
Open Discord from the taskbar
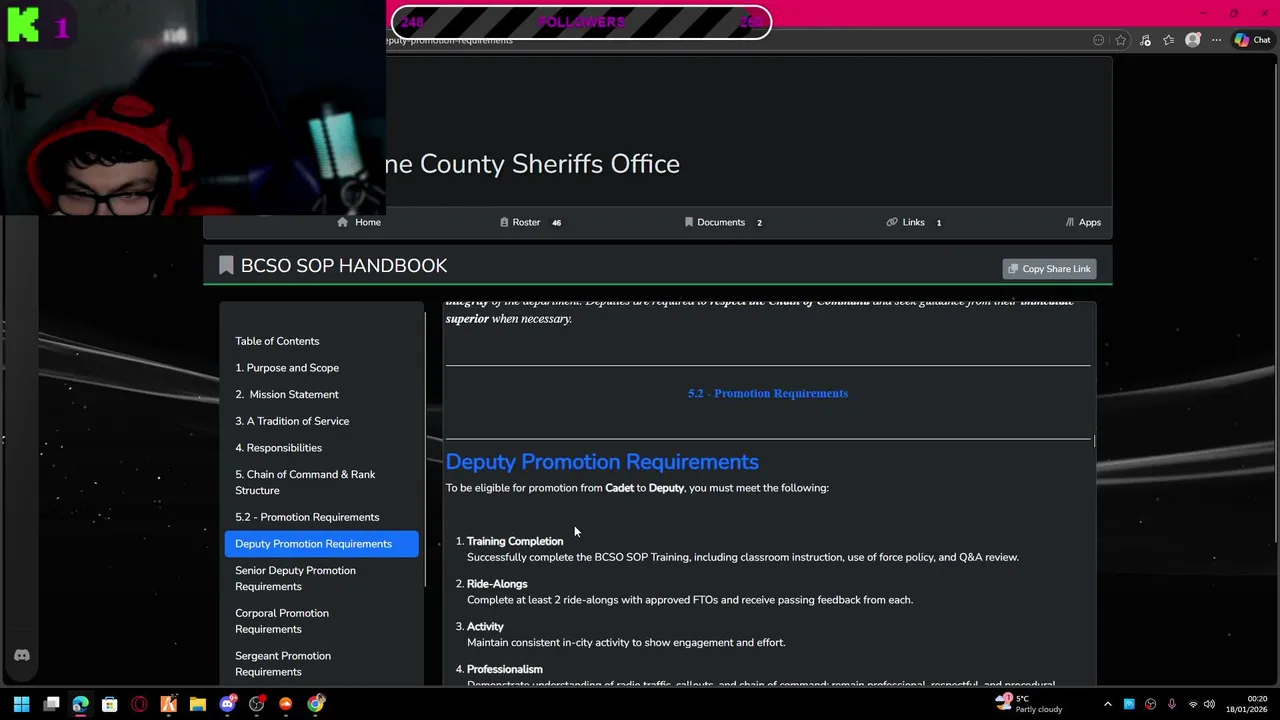click(227, 704)
